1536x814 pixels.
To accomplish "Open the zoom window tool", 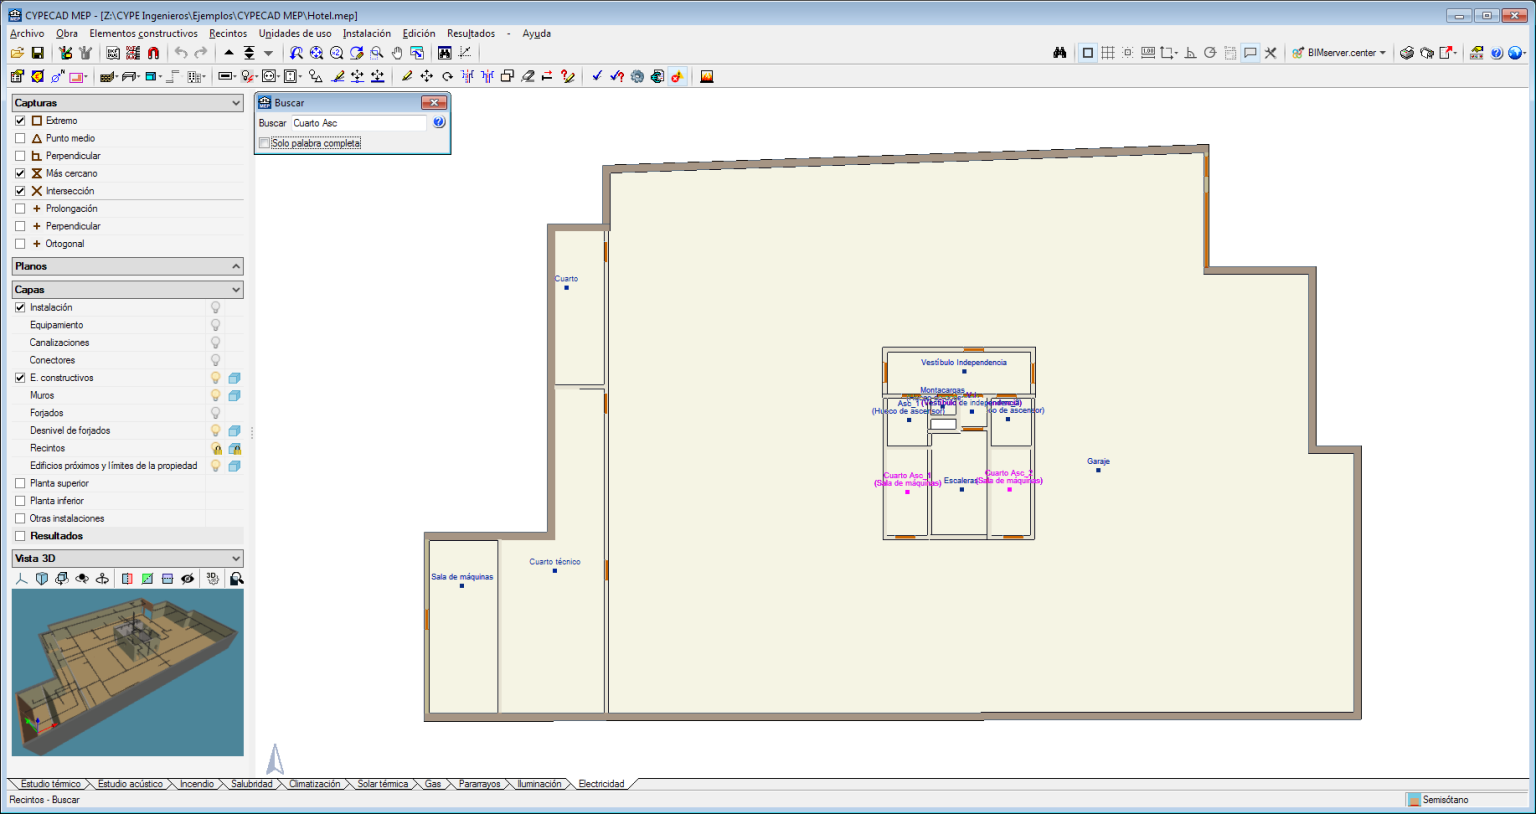I will [374, 52].
